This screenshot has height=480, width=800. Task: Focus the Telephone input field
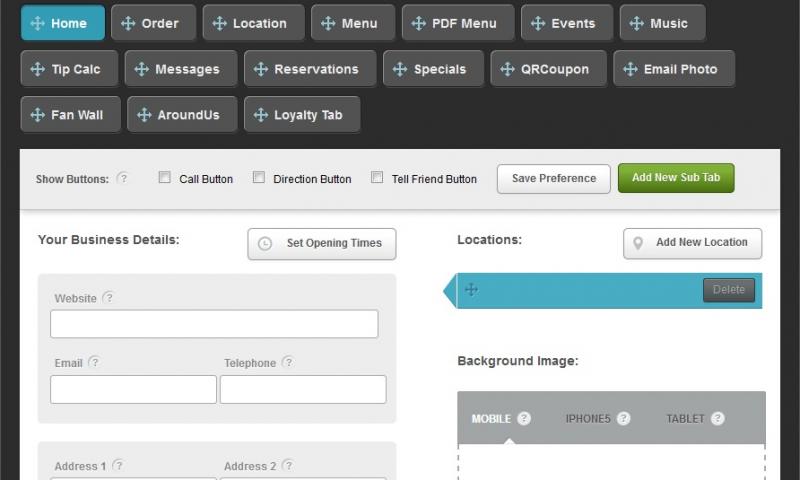click(x=303, y=389)
